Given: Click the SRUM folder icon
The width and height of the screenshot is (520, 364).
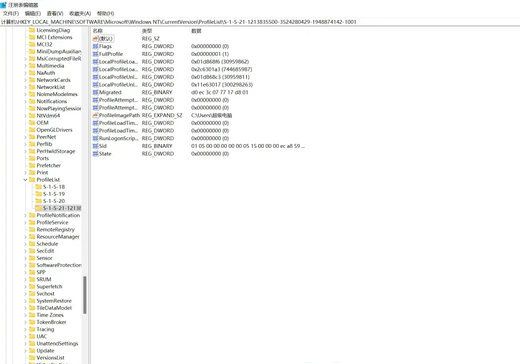Looking at the screenshot, I should pos(32,279).
